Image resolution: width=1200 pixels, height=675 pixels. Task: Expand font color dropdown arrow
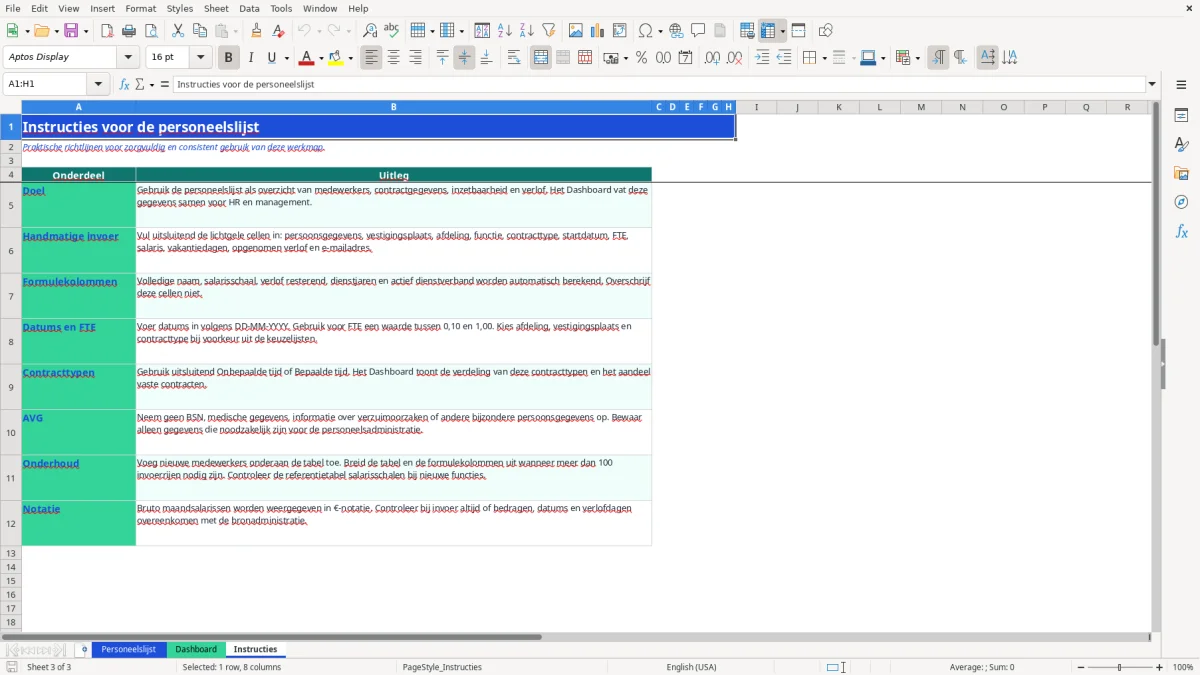tap(321, 58)
